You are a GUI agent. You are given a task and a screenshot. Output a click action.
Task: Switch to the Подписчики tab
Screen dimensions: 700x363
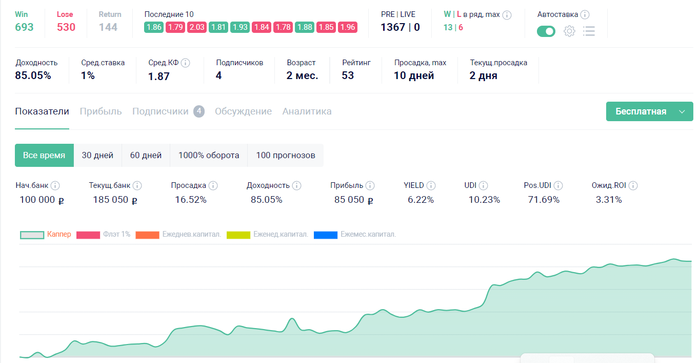[160, 111]
